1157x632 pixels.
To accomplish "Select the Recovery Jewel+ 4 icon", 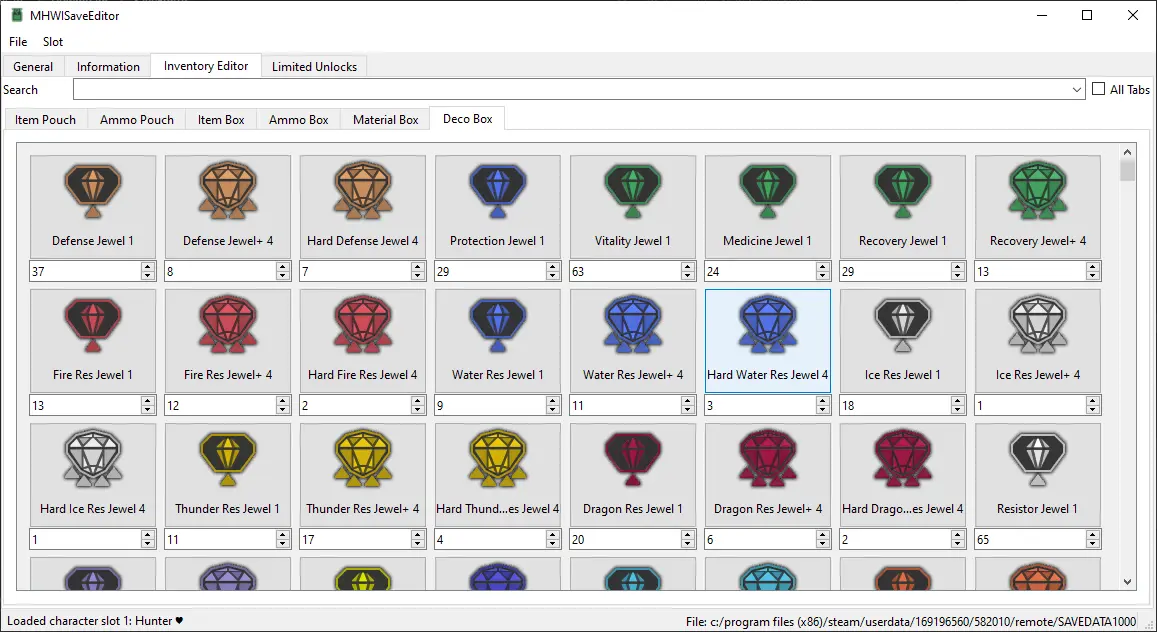I will click(x=1038, y=190).
